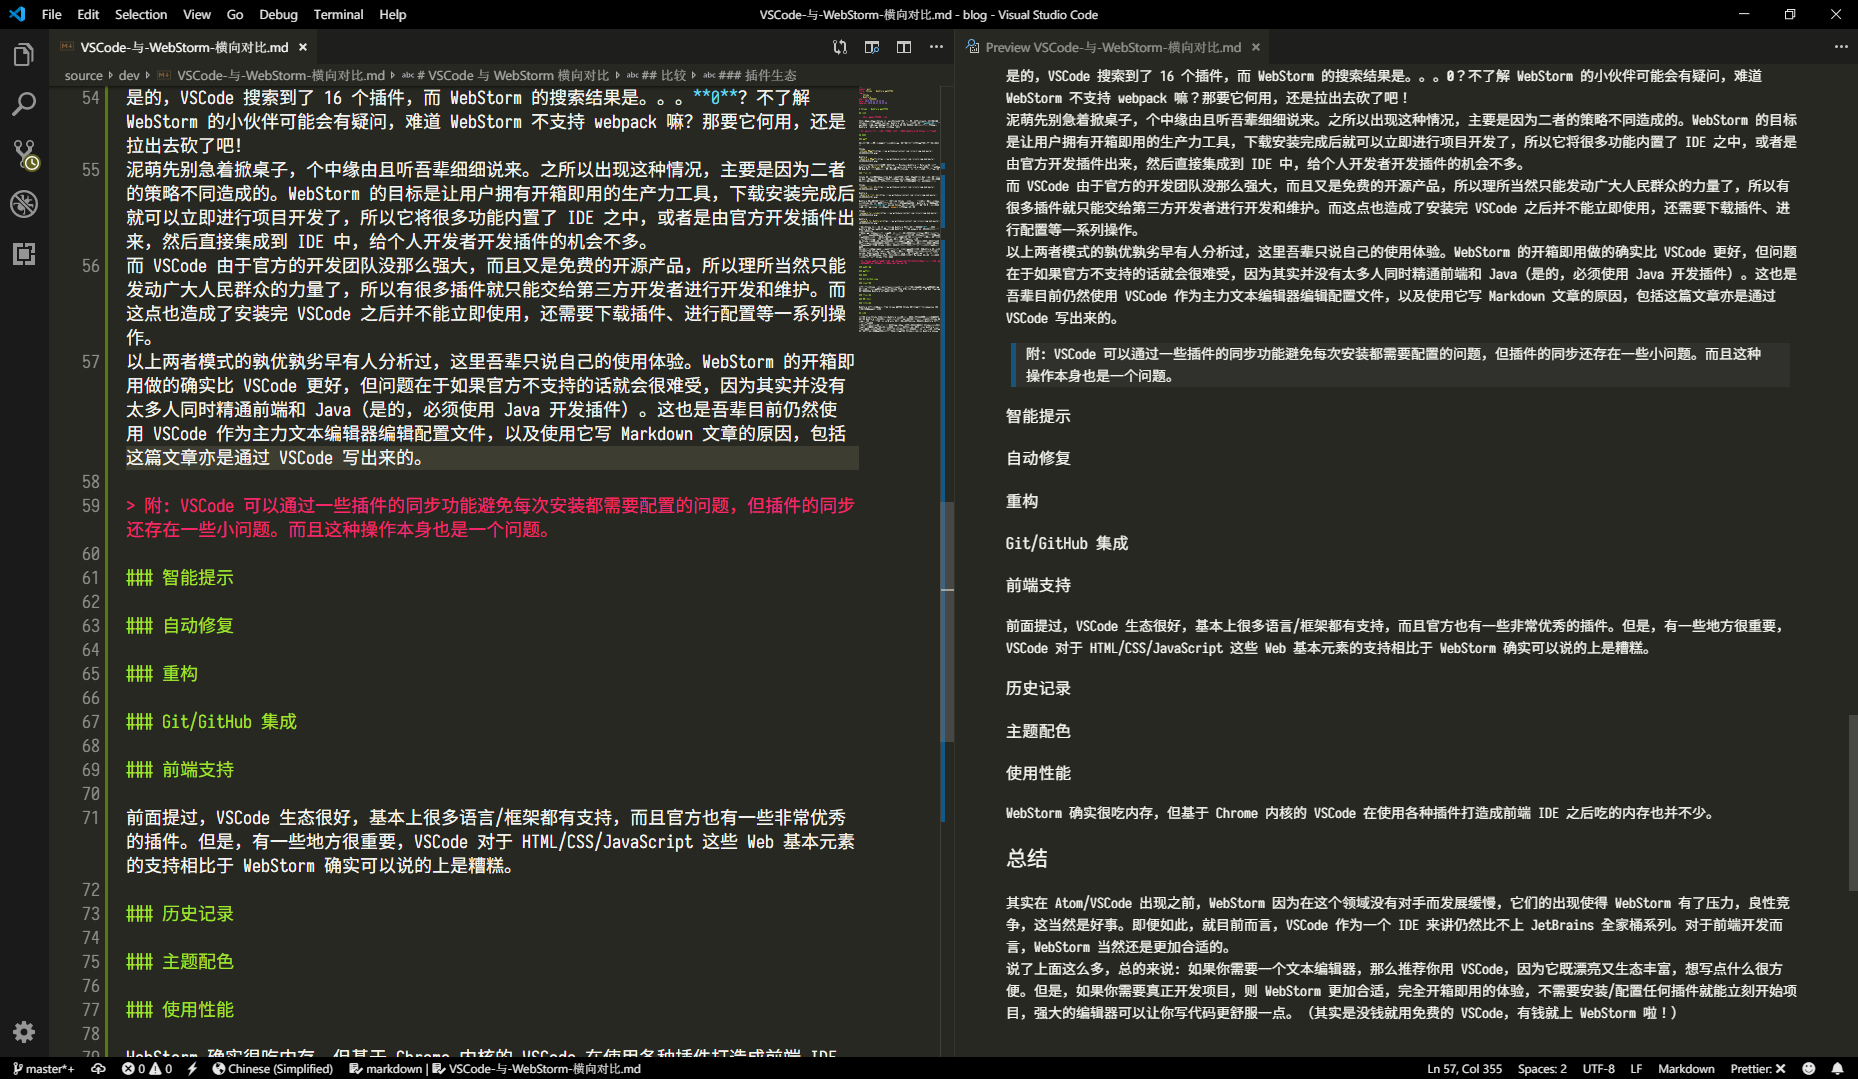The width and height of the screenshot is (1858, 1079).
Task: Change file encoding UTF-8
Action: (1598, 1068)
